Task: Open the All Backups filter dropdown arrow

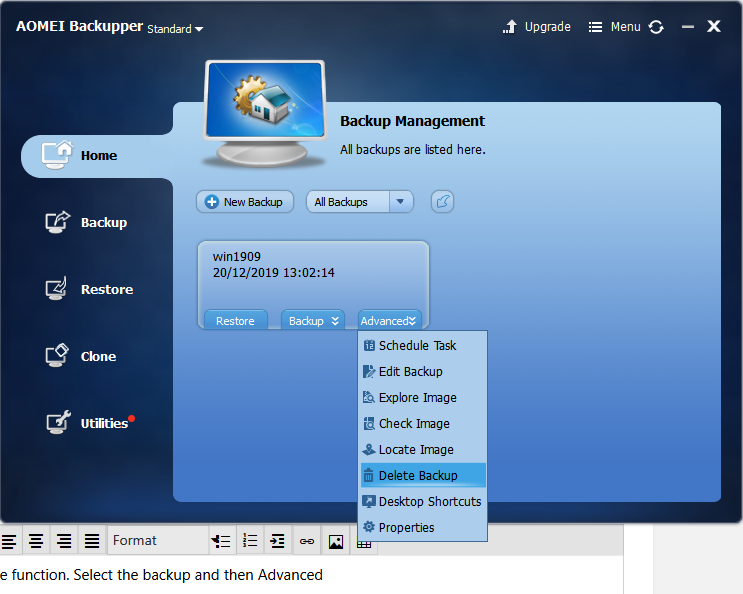Action: [x=400, y=202]
